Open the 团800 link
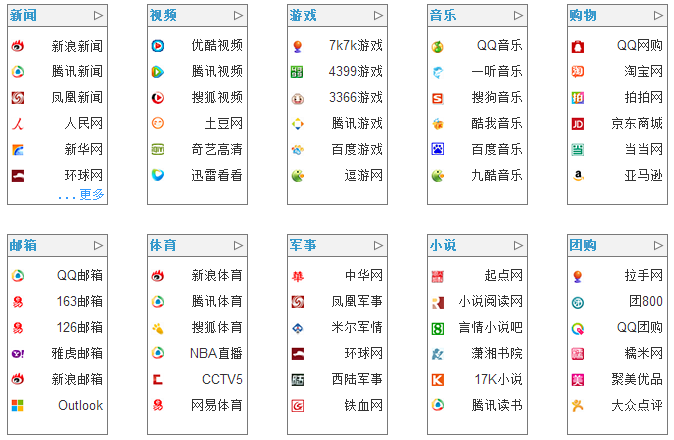This screenshot has width=674, height=440. (x=646, y=301)
